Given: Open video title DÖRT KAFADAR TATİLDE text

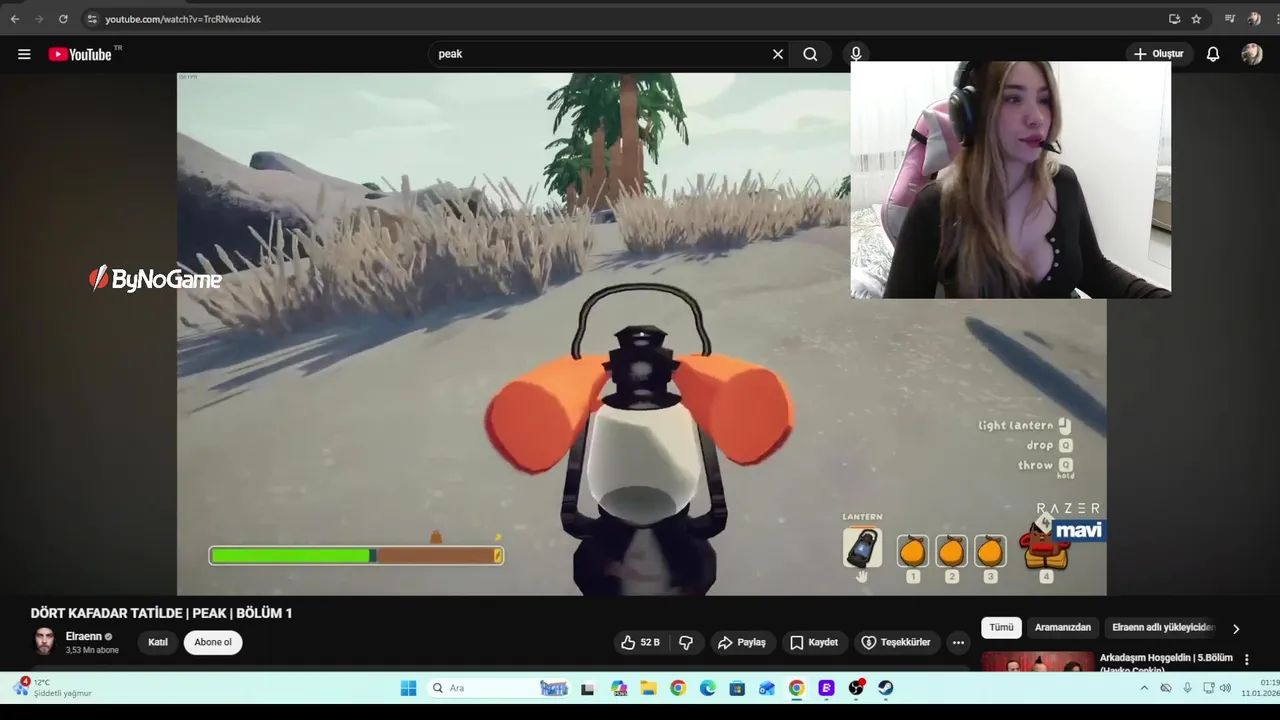Looking at the screenshot, I should click(x=161, y=613).
